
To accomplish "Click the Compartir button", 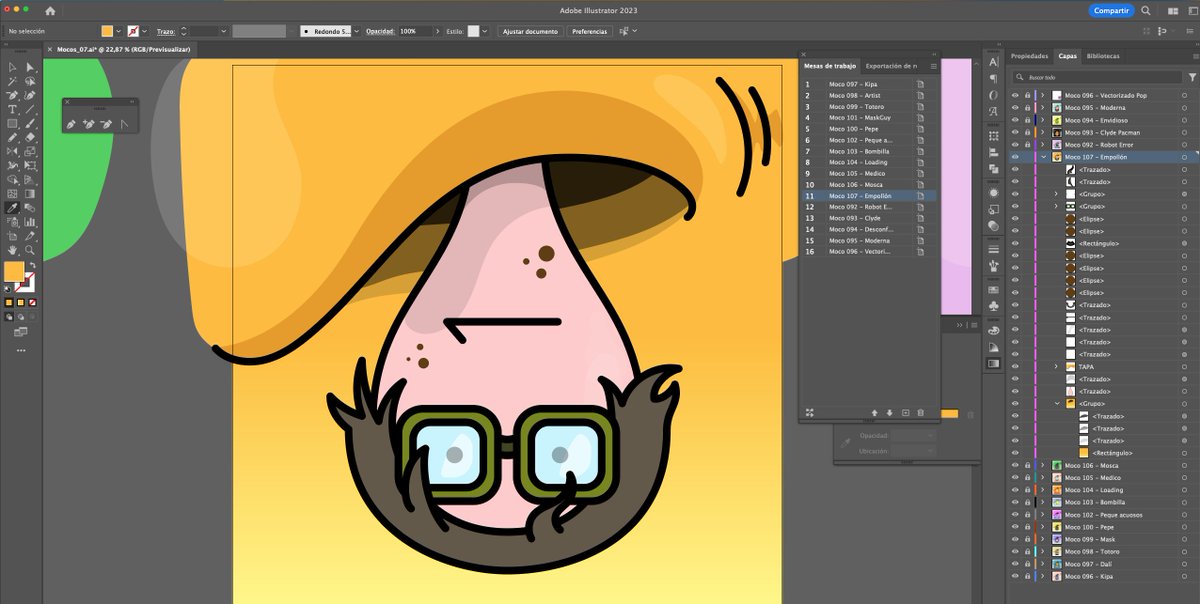I will pos(1111,10).
